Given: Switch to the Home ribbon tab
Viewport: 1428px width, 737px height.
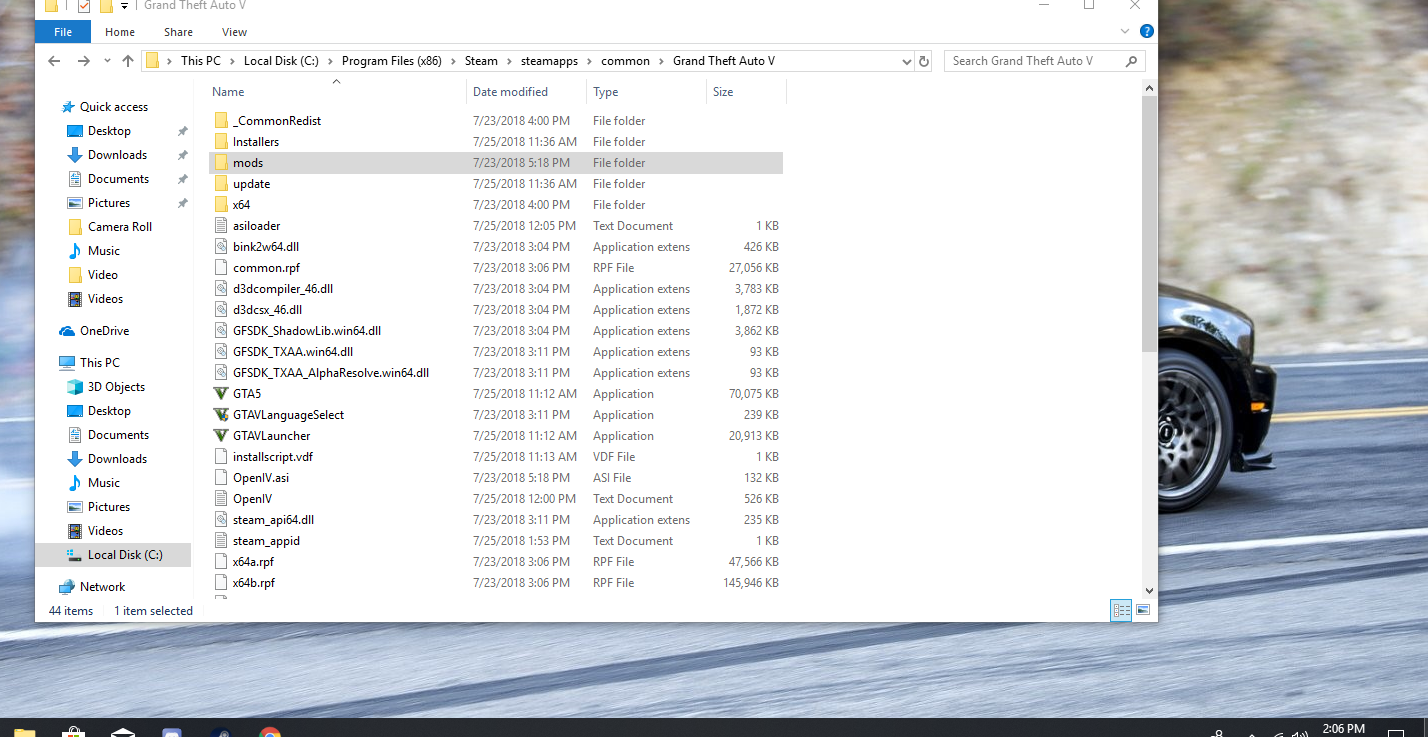Looking at the screenshot, I should (x=120, y=32).
